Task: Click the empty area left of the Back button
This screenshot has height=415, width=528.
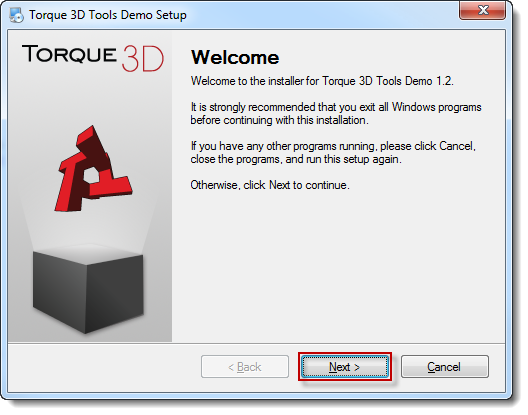Action: (x=104, y=367)
